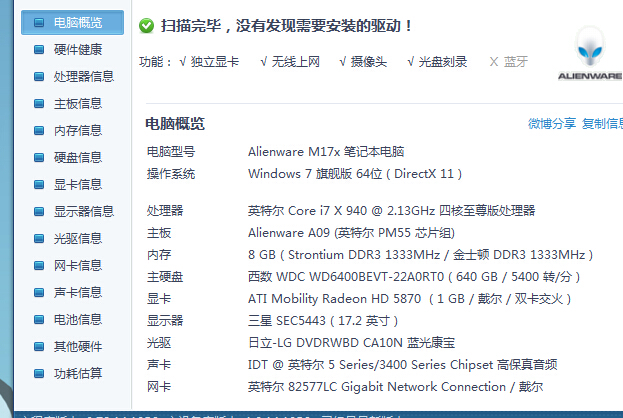The height and width of the screenshot is (418, 623).
Task: Click the 主硬盘 row label
Action: tap(165, 277)
